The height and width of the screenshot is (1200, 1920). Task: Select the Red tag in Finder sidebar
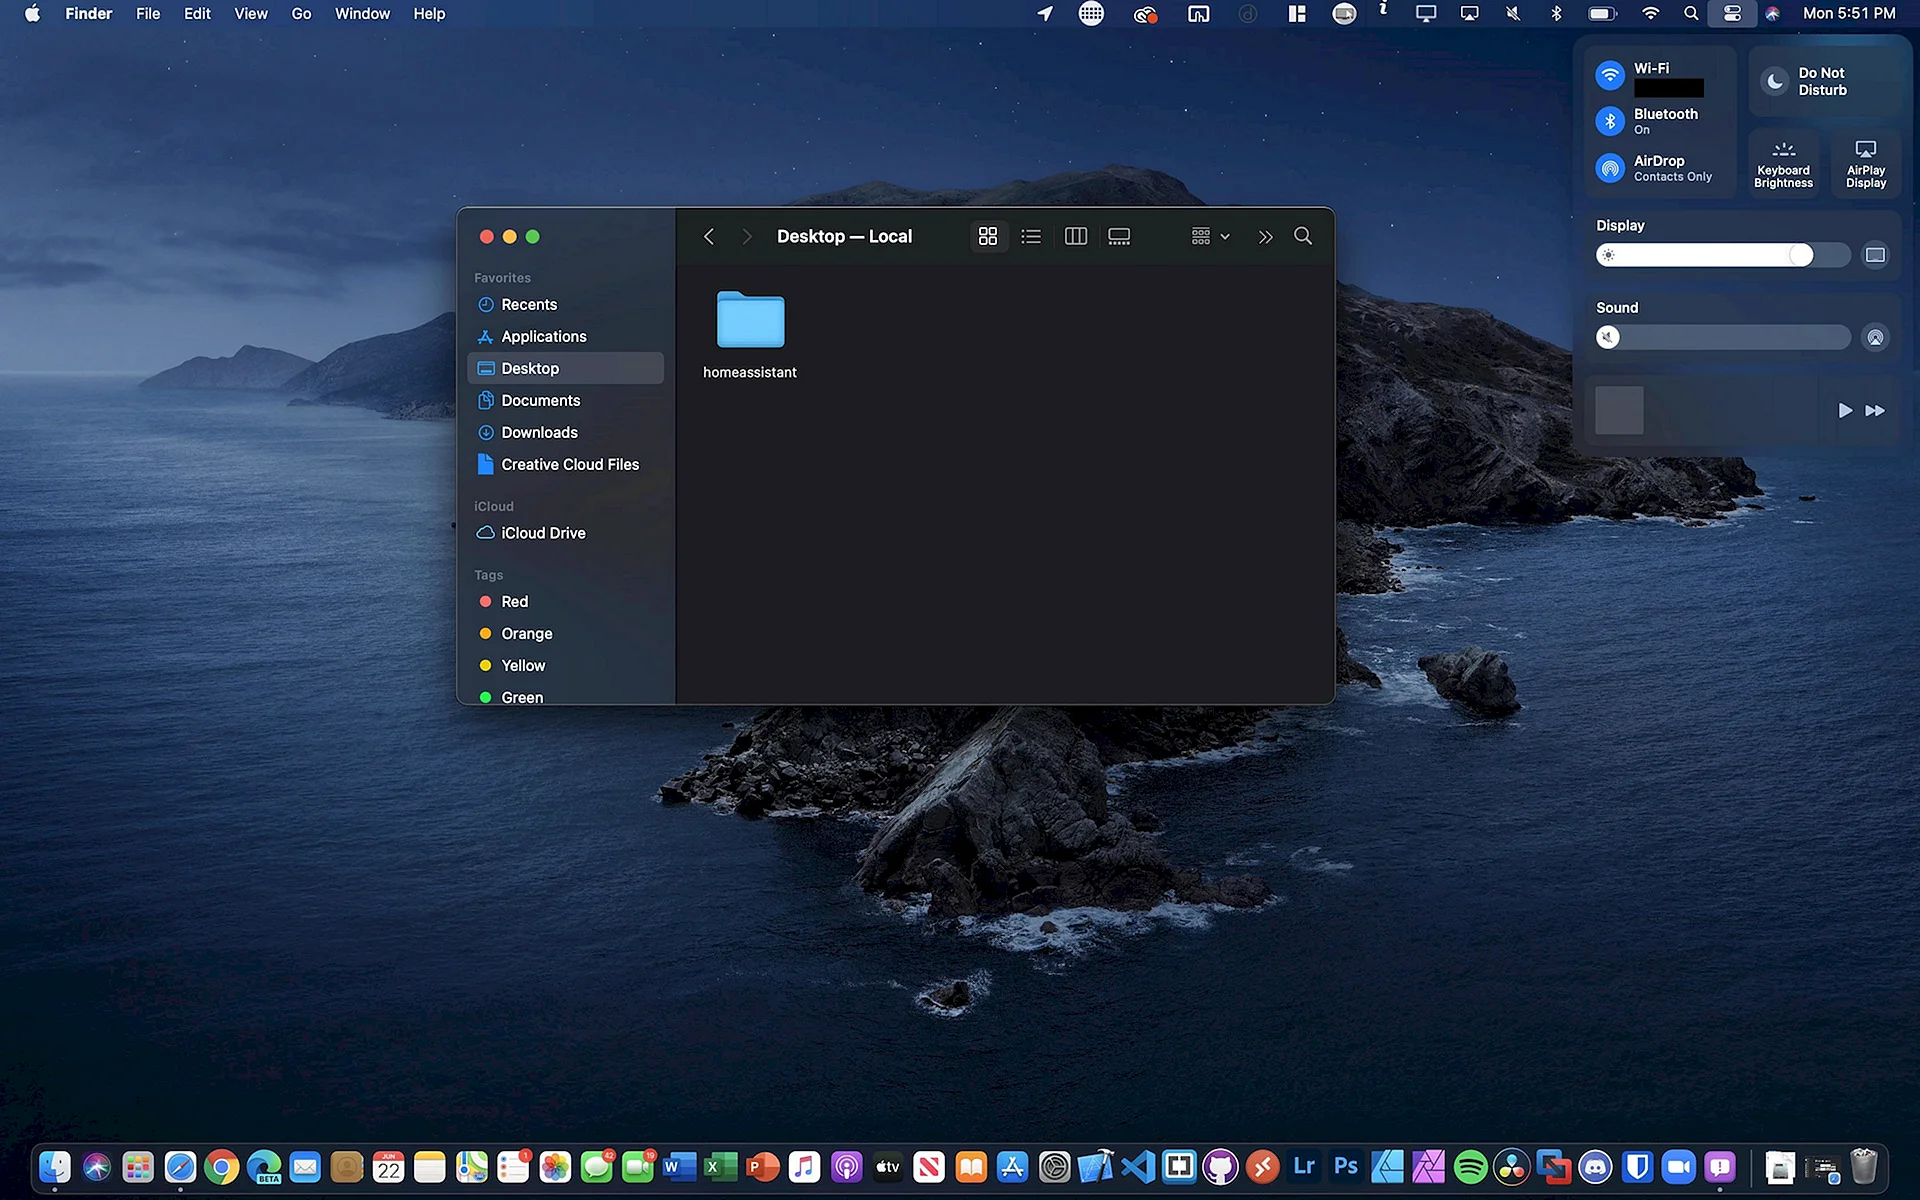point(513,600)
